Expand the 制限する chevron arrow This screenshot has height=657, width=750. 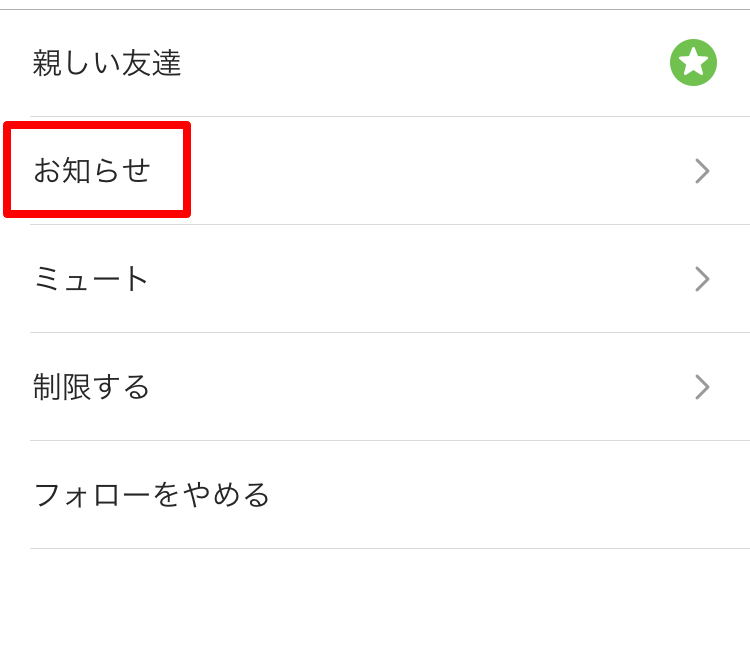point(702,387)
